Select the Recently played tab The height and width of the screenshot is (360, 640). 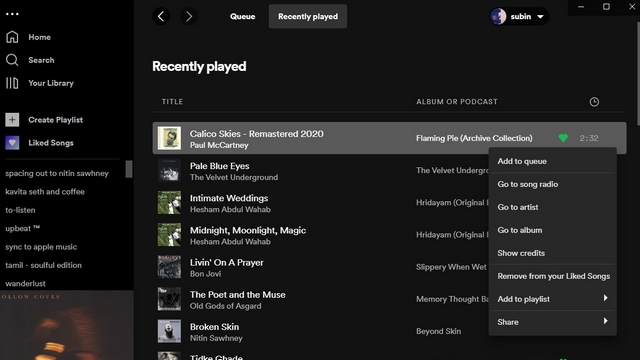pos(308,16)
